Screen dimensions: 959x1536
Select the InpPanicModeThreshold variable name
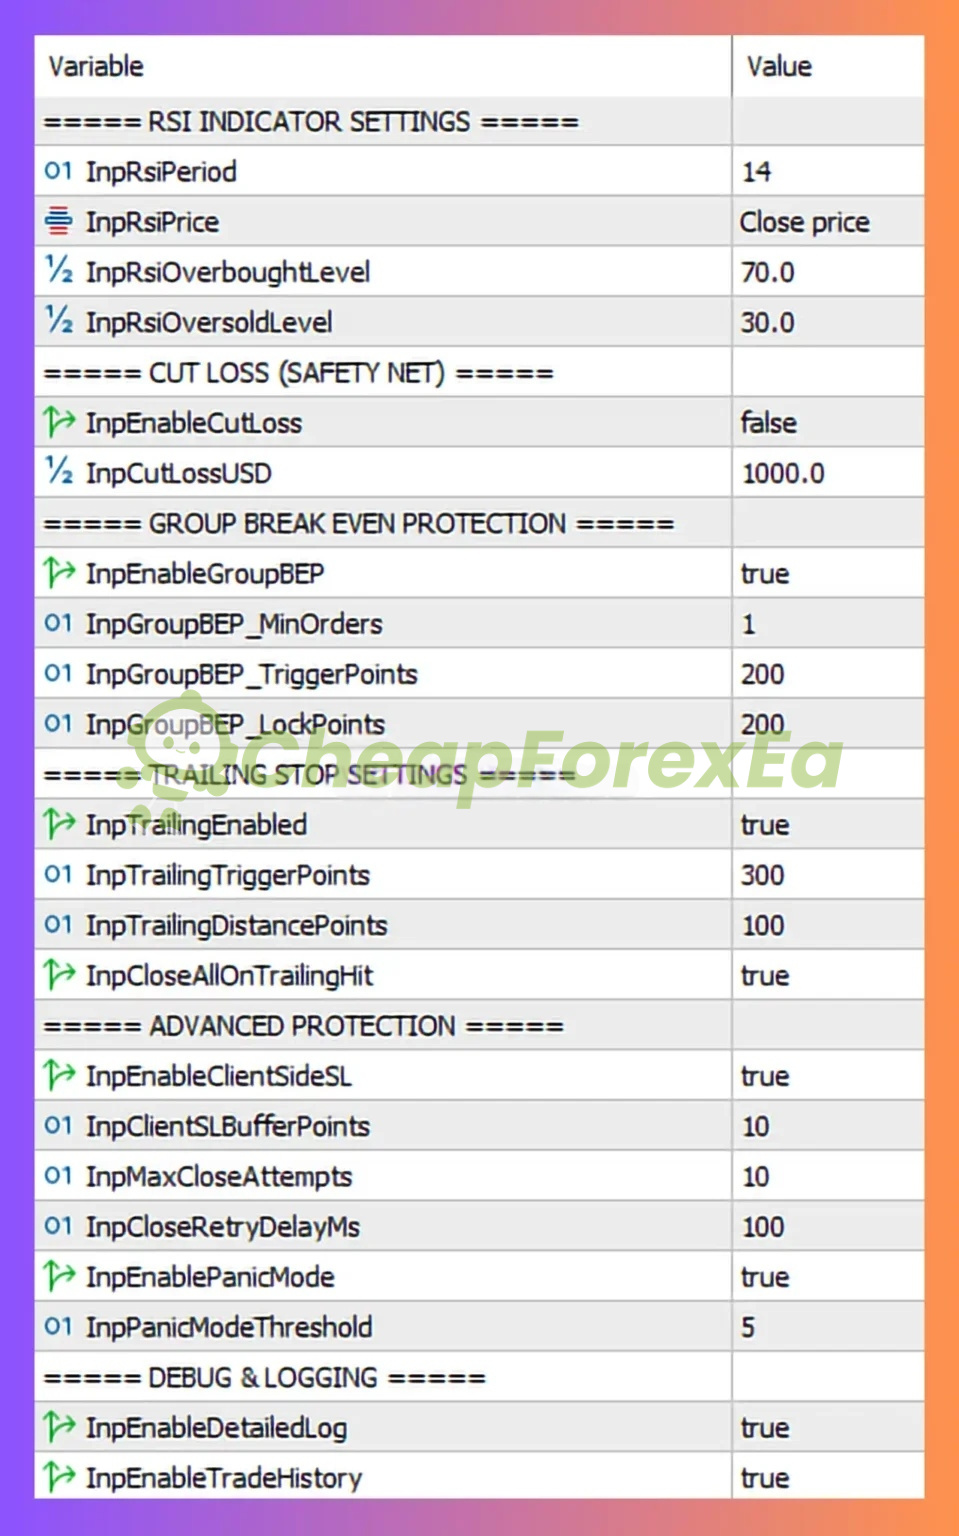[229, 1326]
